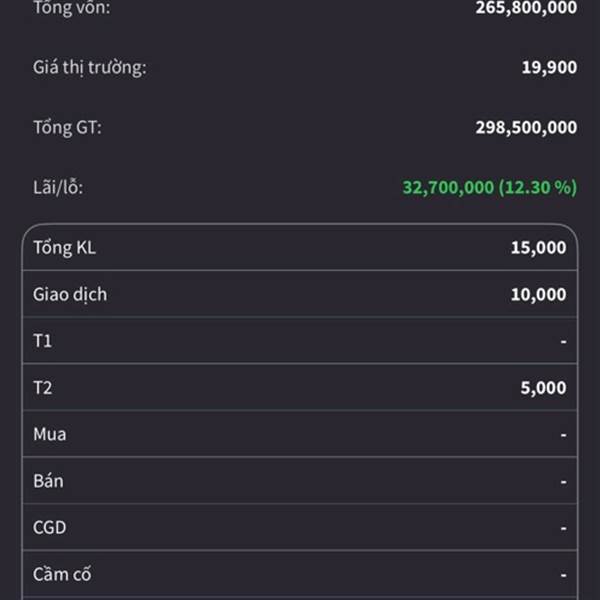Screen dimensions: 600x600
Task: Select the market price 19,900
Action: pos(549,67)
